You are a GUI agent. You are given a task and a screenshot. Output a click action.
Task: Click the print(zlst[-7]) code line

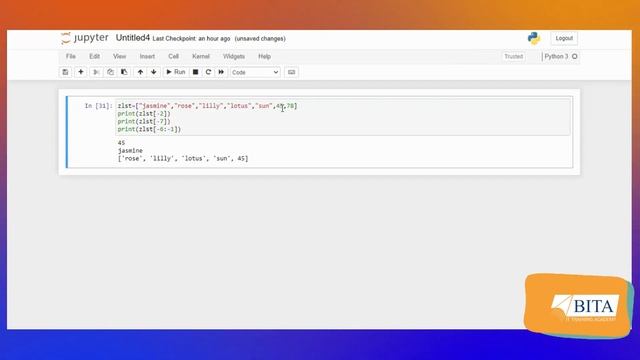(x=144, y=121)
